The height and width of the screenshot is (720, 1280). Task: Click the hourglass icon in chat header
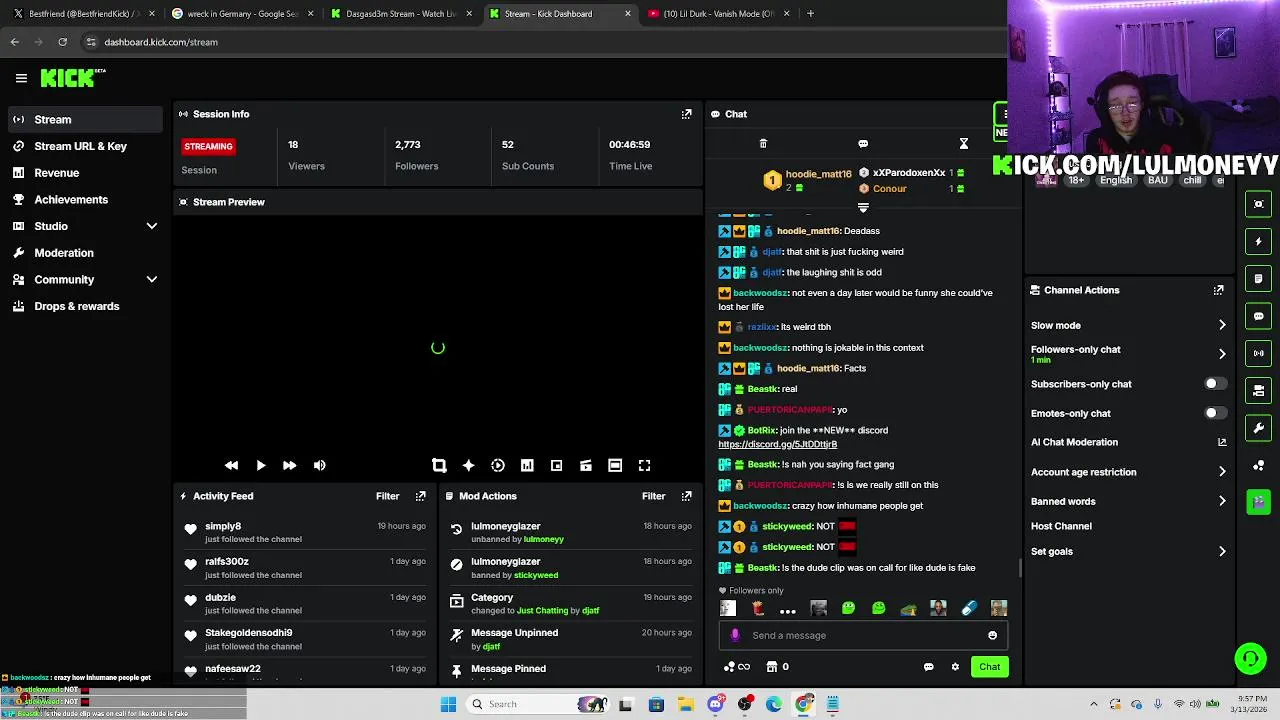tap(964, 144)
